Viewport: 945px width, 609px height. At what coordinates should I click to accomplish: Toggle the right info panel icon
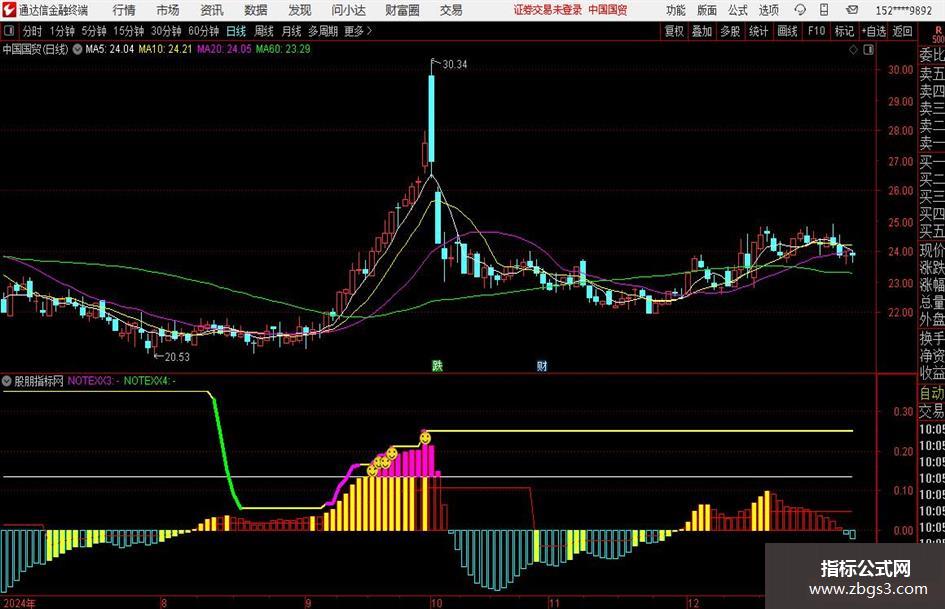[868, 50]
